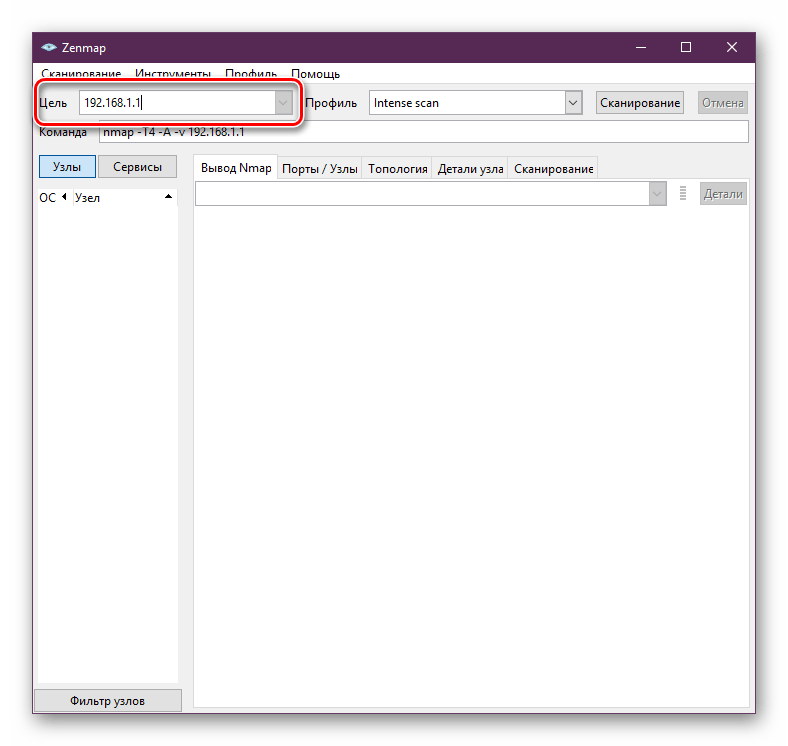Toggle the Сервисы view button

pyautogui.click(x=137, y=166)
